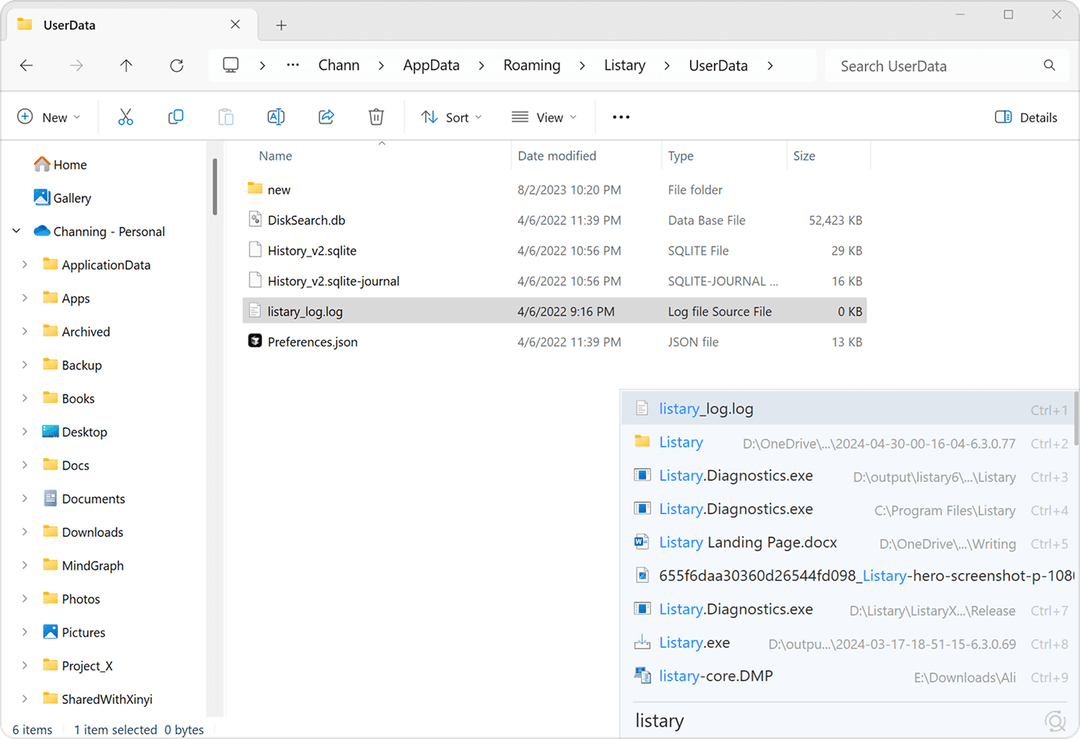
Task: Toggle the Details pane
Action: point(1026,117)
